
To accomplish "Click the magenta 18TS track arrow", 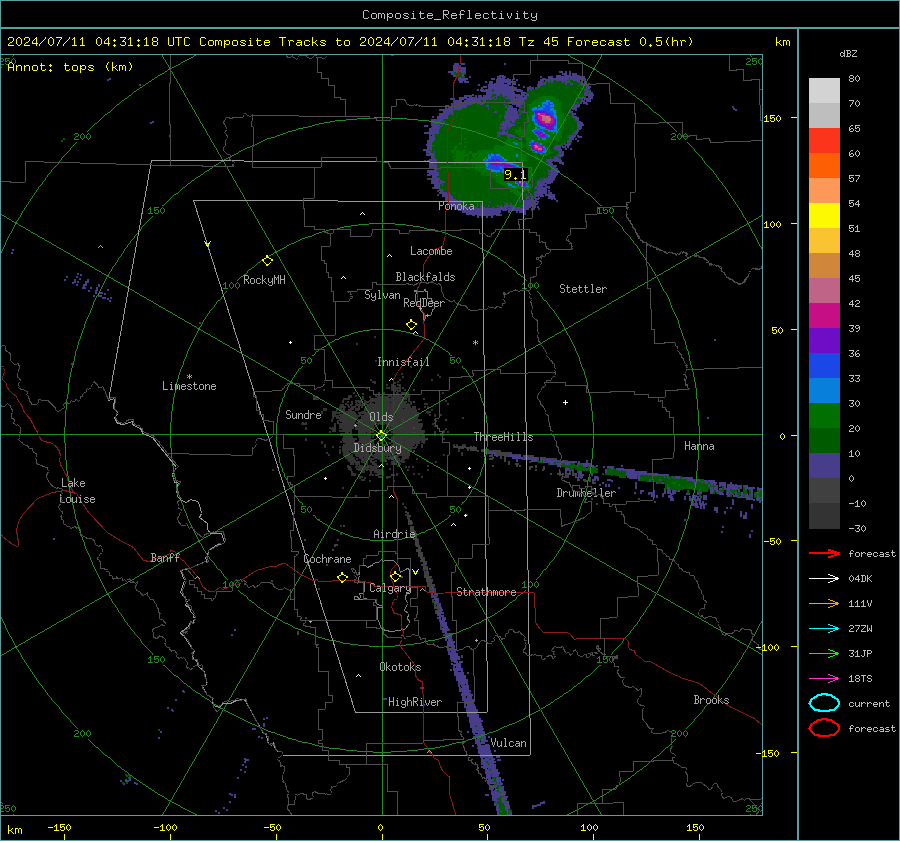I will pyautogui.click(x=824, y=679).
